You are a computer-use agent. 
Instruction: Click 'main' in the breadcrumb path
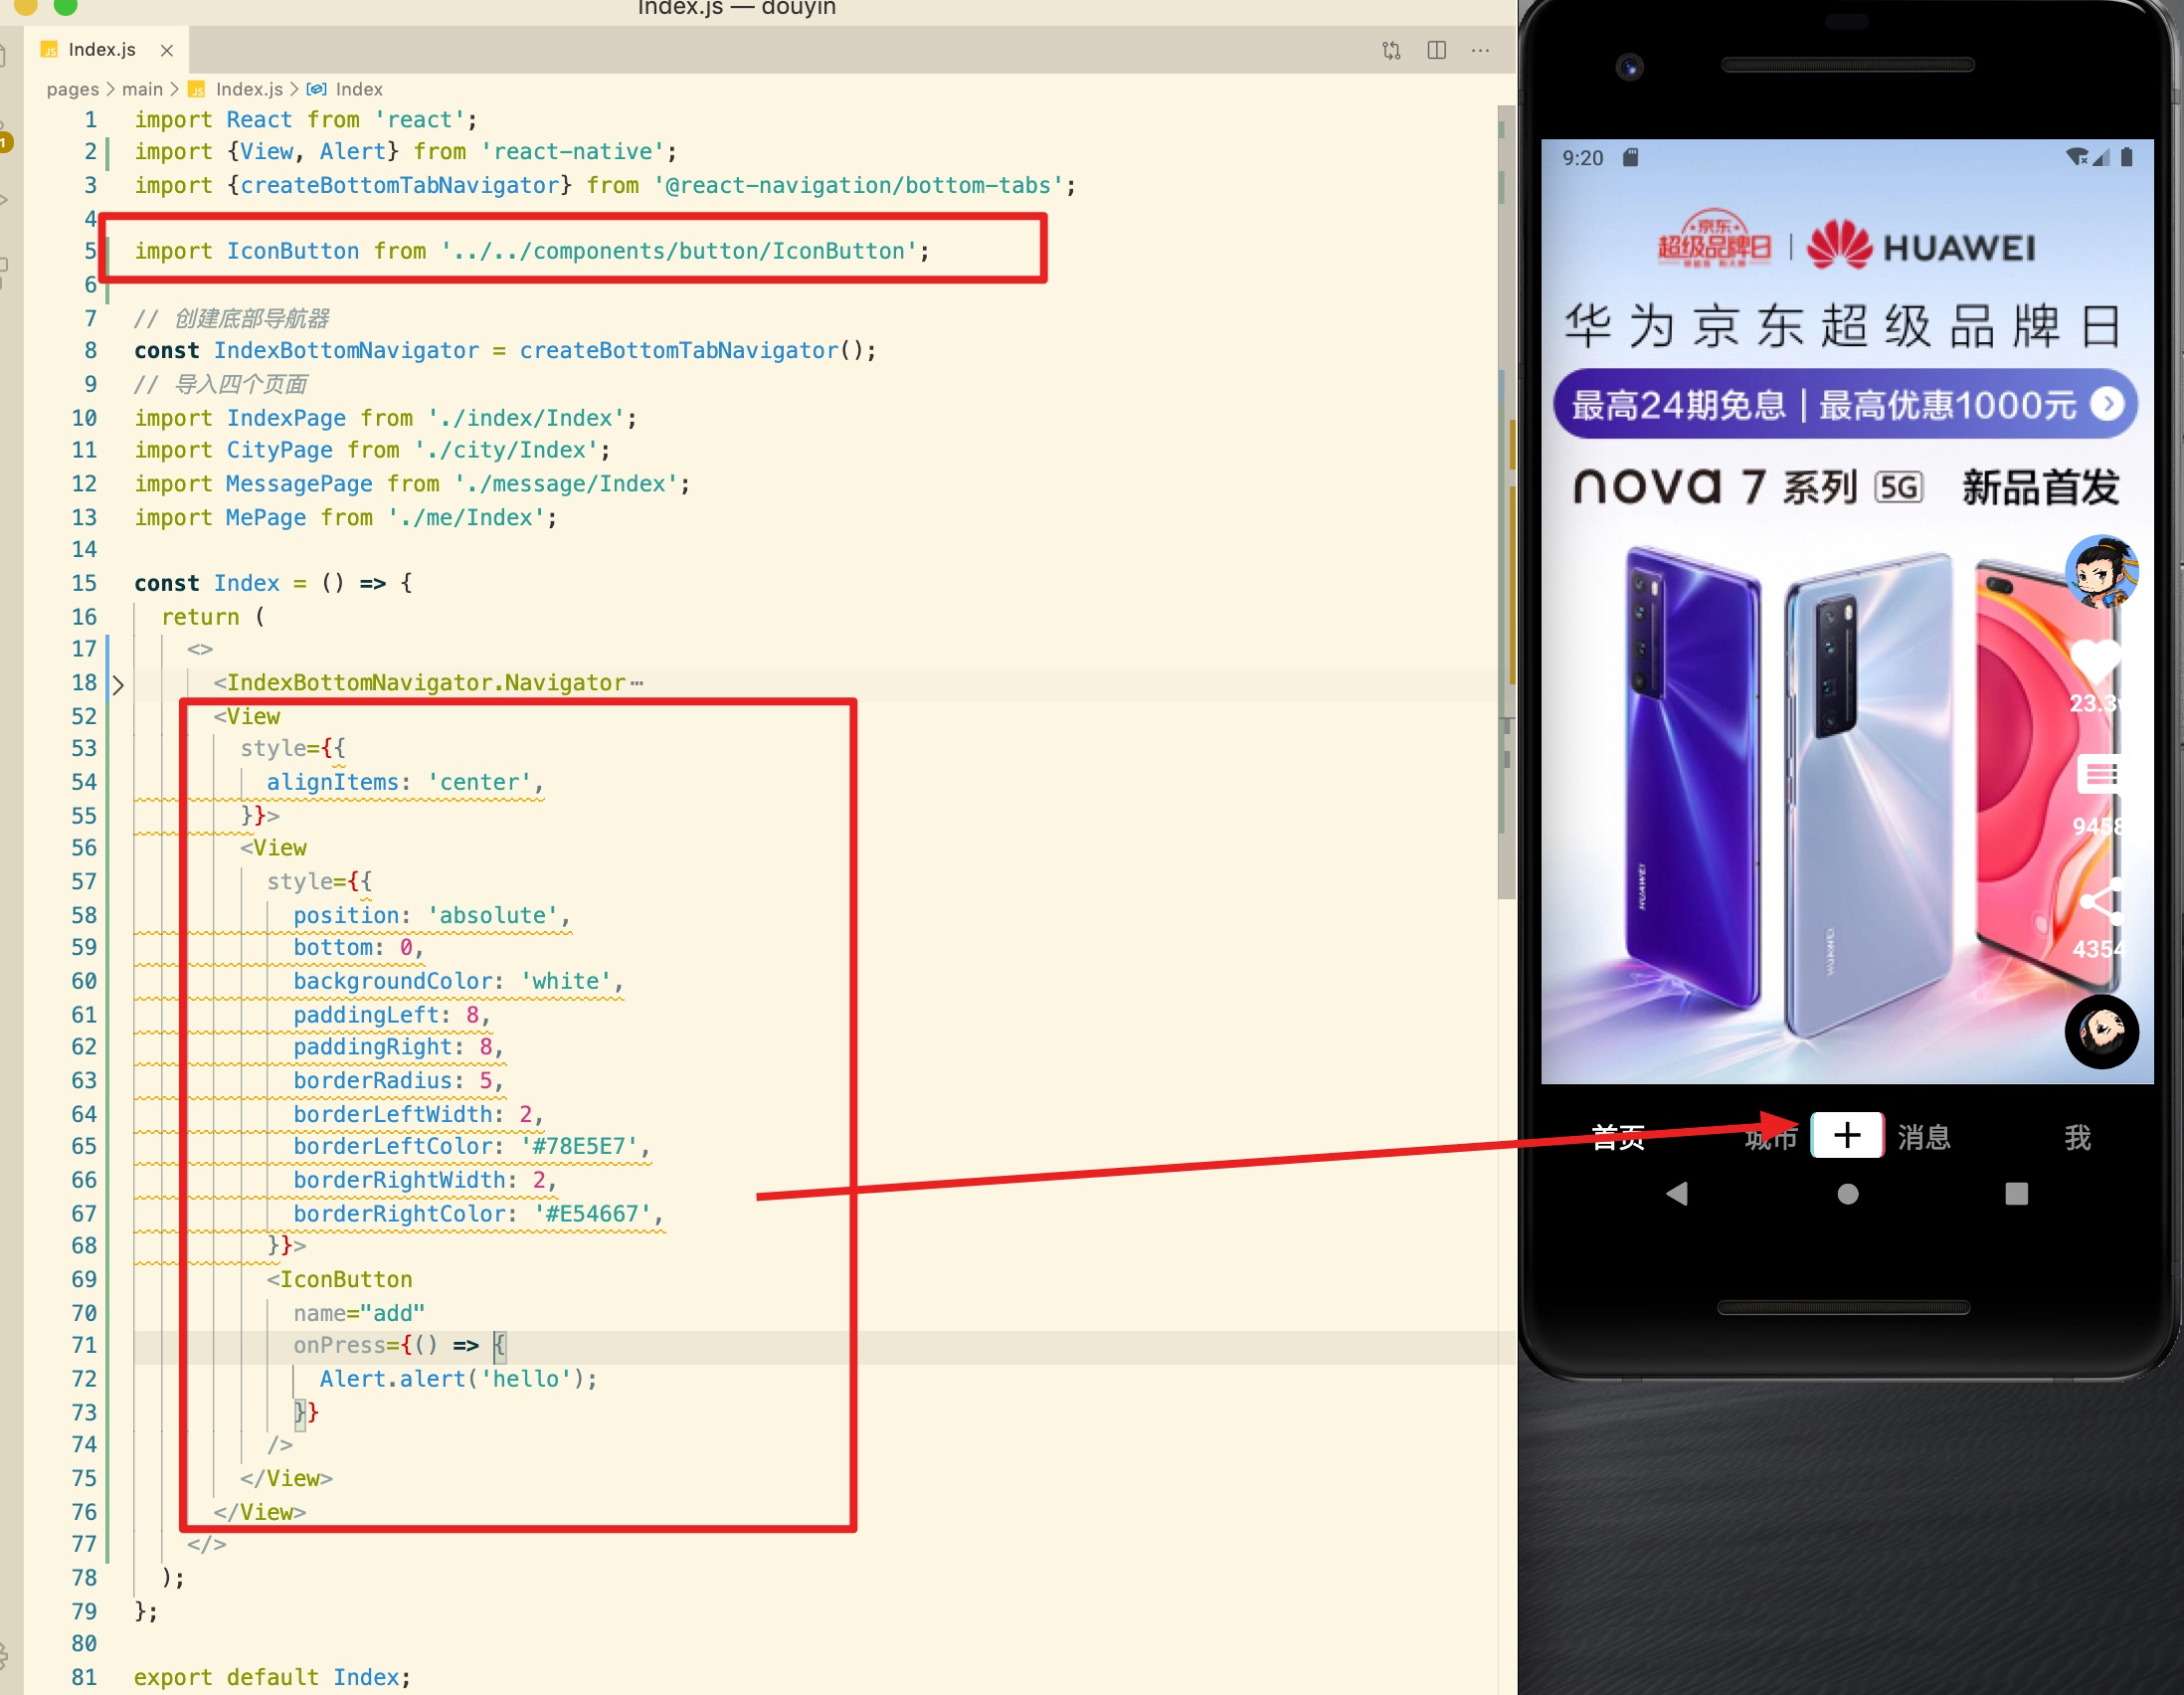(142, 89)
